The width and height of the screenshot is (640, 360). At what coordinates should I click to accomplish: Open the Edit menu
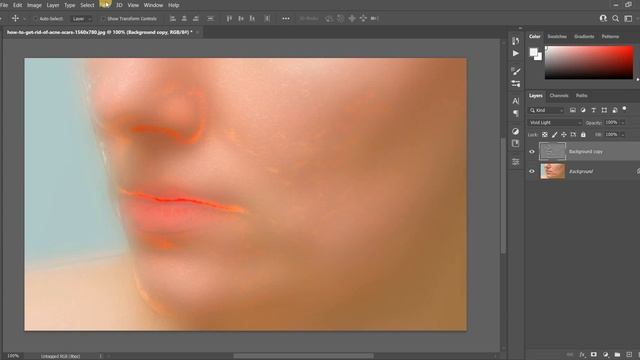18,5
